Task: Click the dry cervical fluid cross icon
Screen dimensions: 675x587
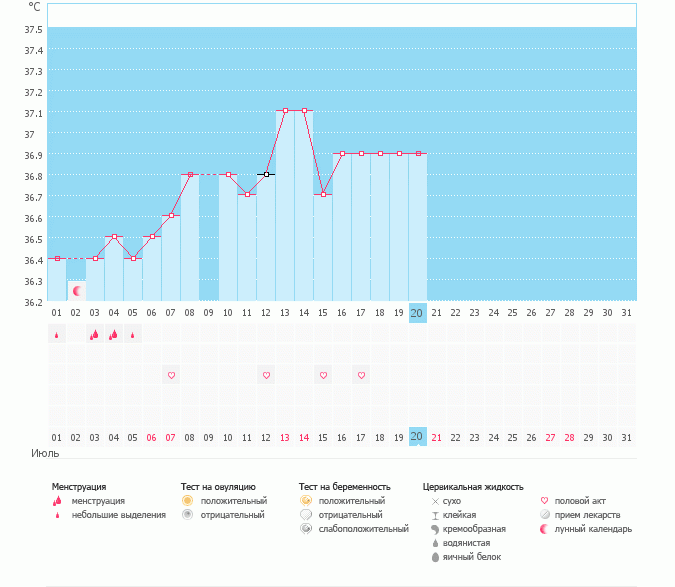Action: tap(435, 500)
